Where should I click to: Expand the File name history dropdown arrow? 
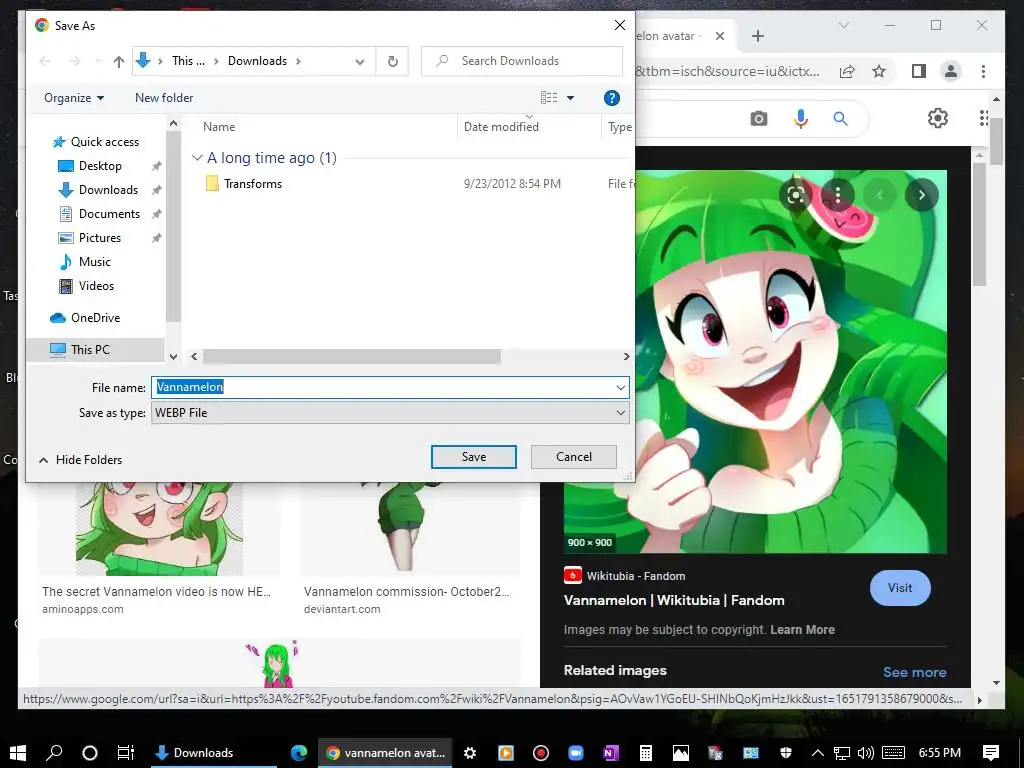pos(620,387)
